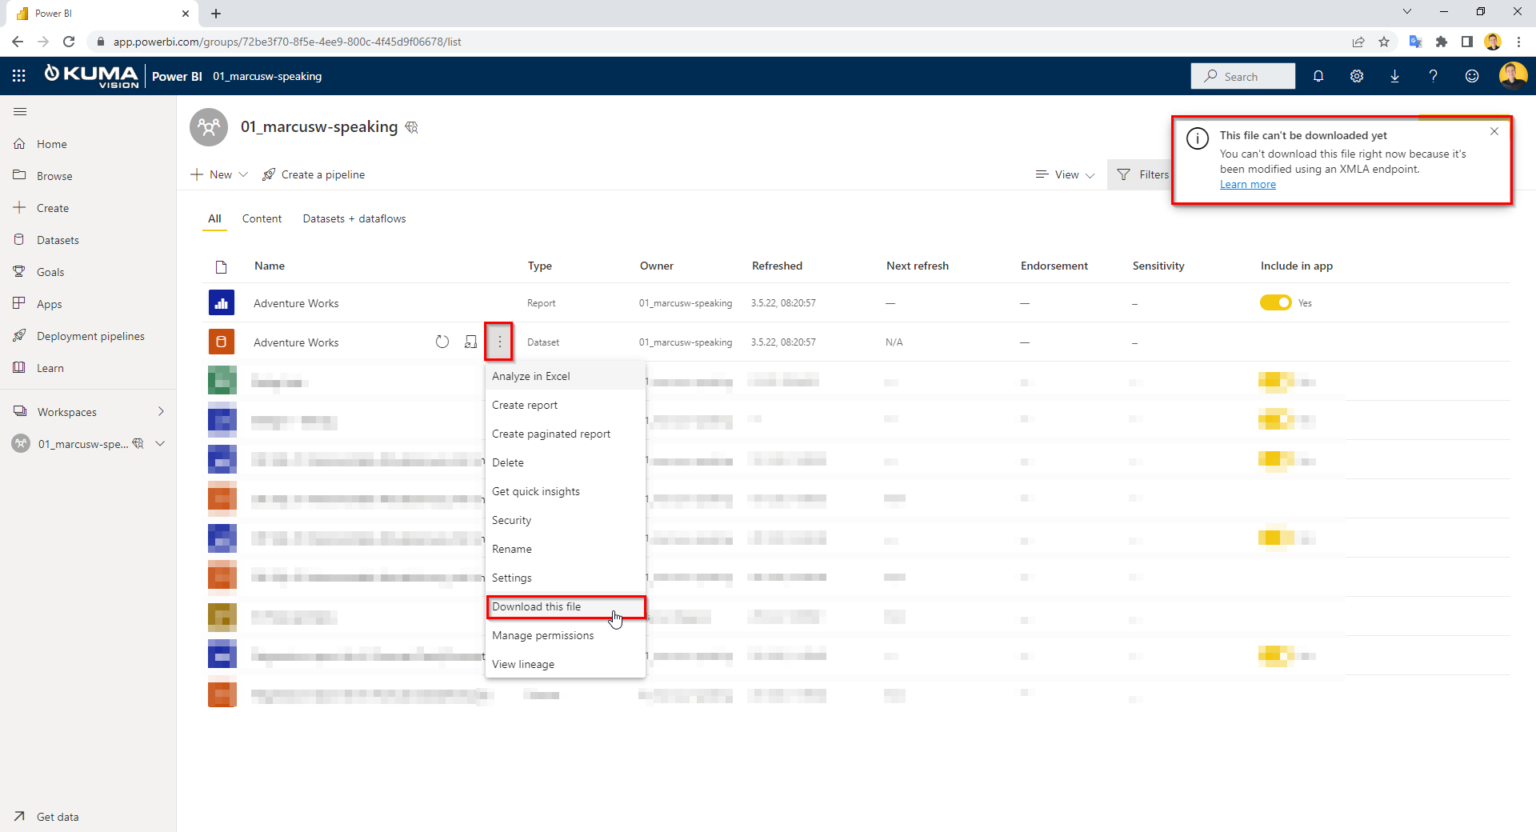1536x832 pixels.
Task: Click the Learn more link in the notification
Action: click(x=1248, y=184)
